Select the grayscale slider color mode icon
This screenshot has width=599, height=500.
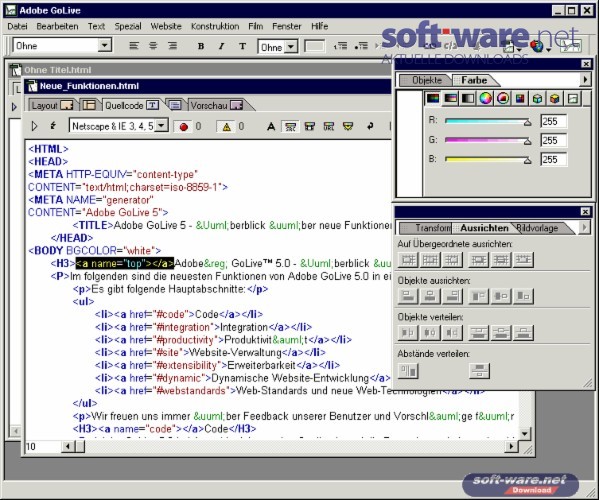468,99
